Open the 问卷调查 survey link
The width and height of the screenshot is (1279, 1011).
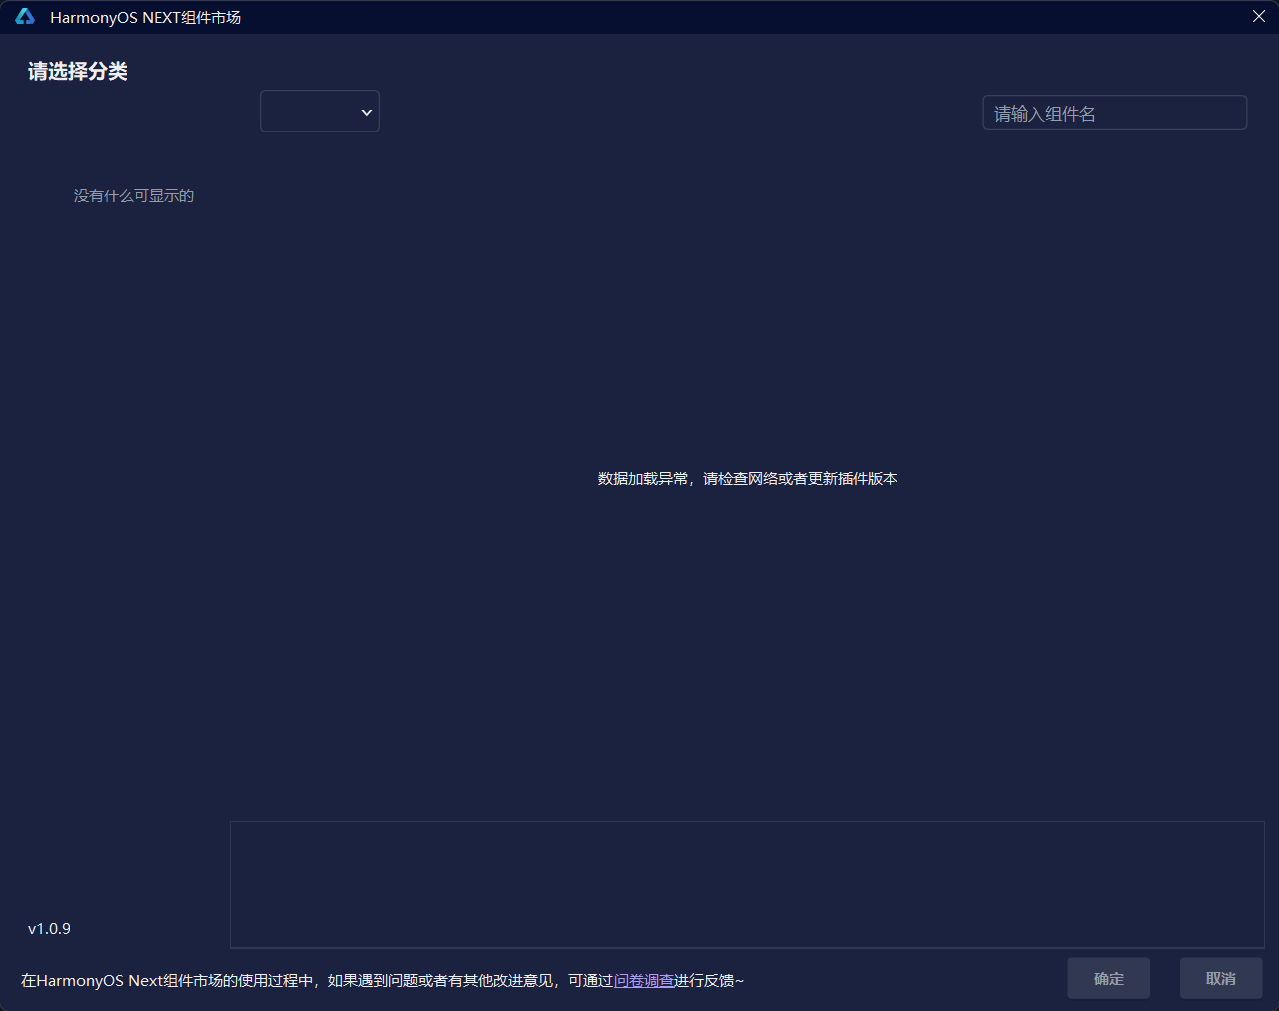(644, 981)
